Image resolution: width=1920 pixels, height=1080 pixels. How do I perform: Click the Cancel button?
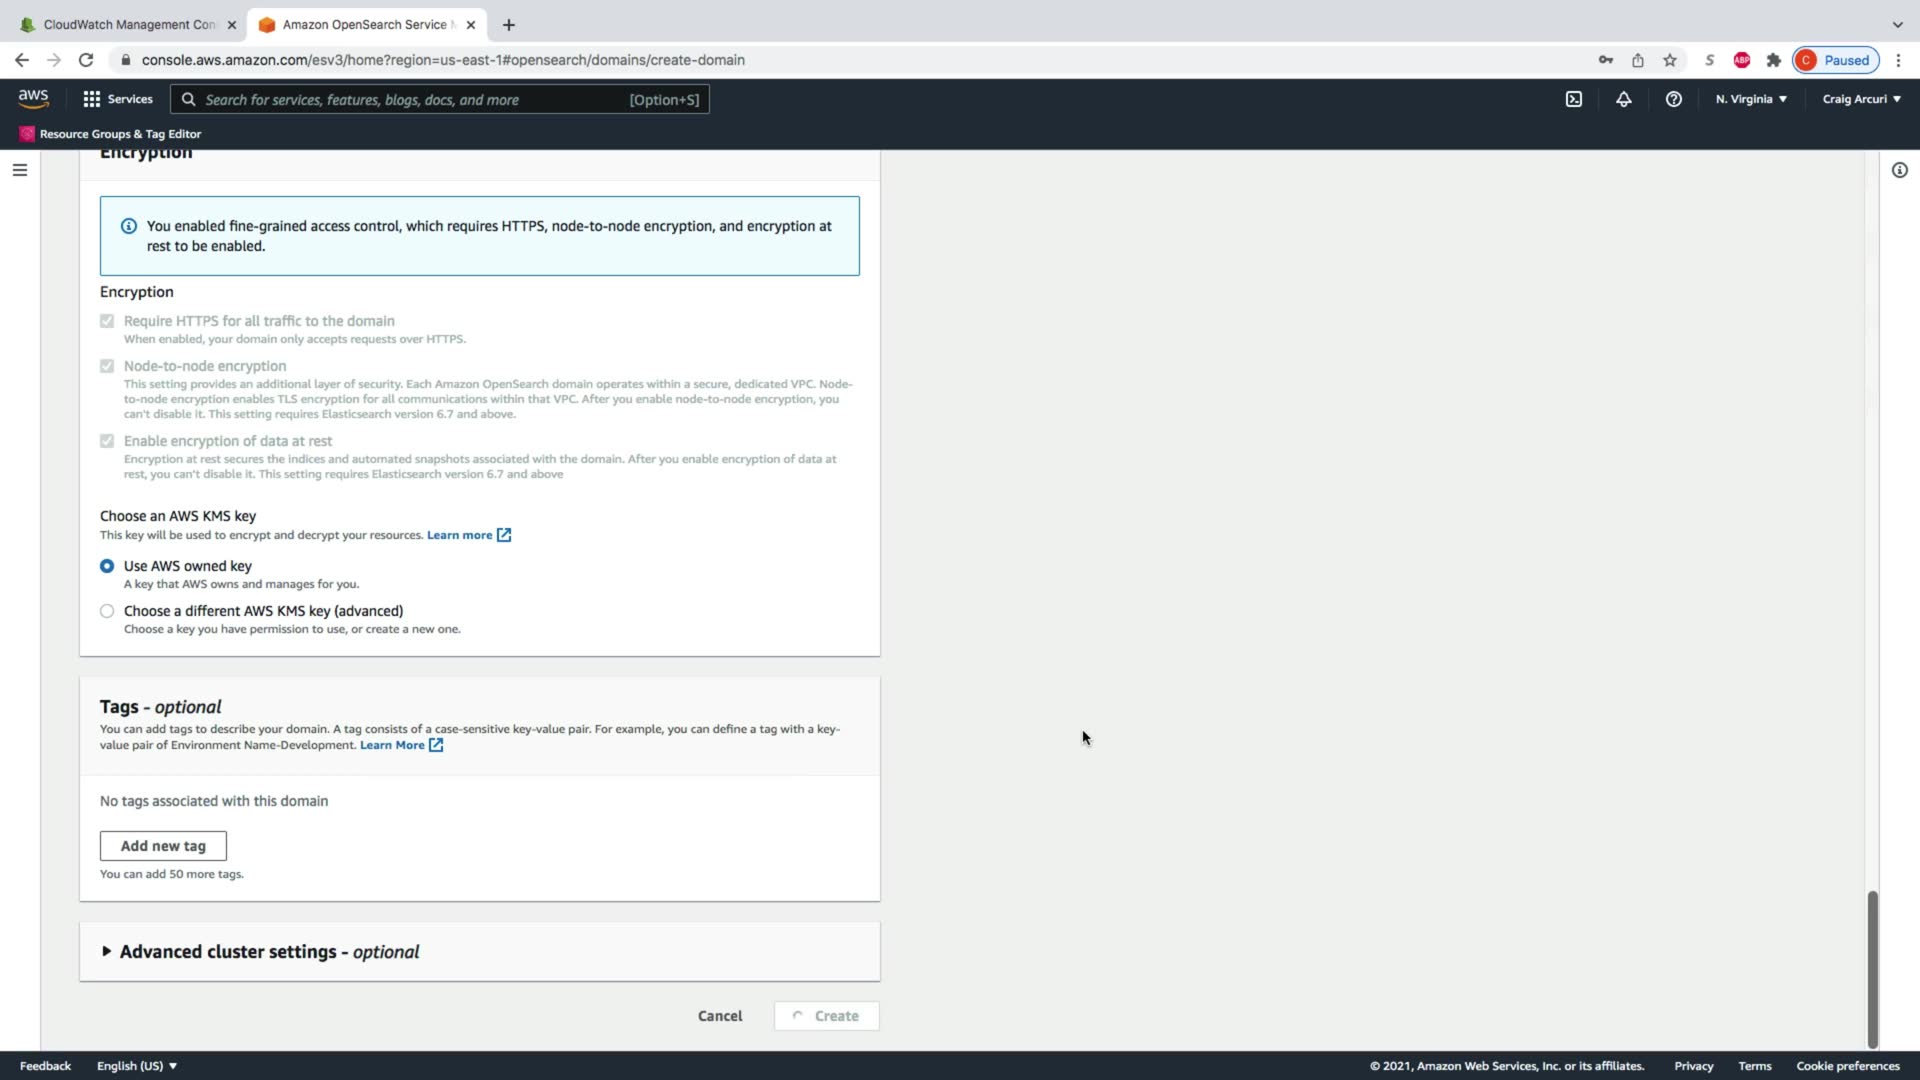click(719, 1016)
